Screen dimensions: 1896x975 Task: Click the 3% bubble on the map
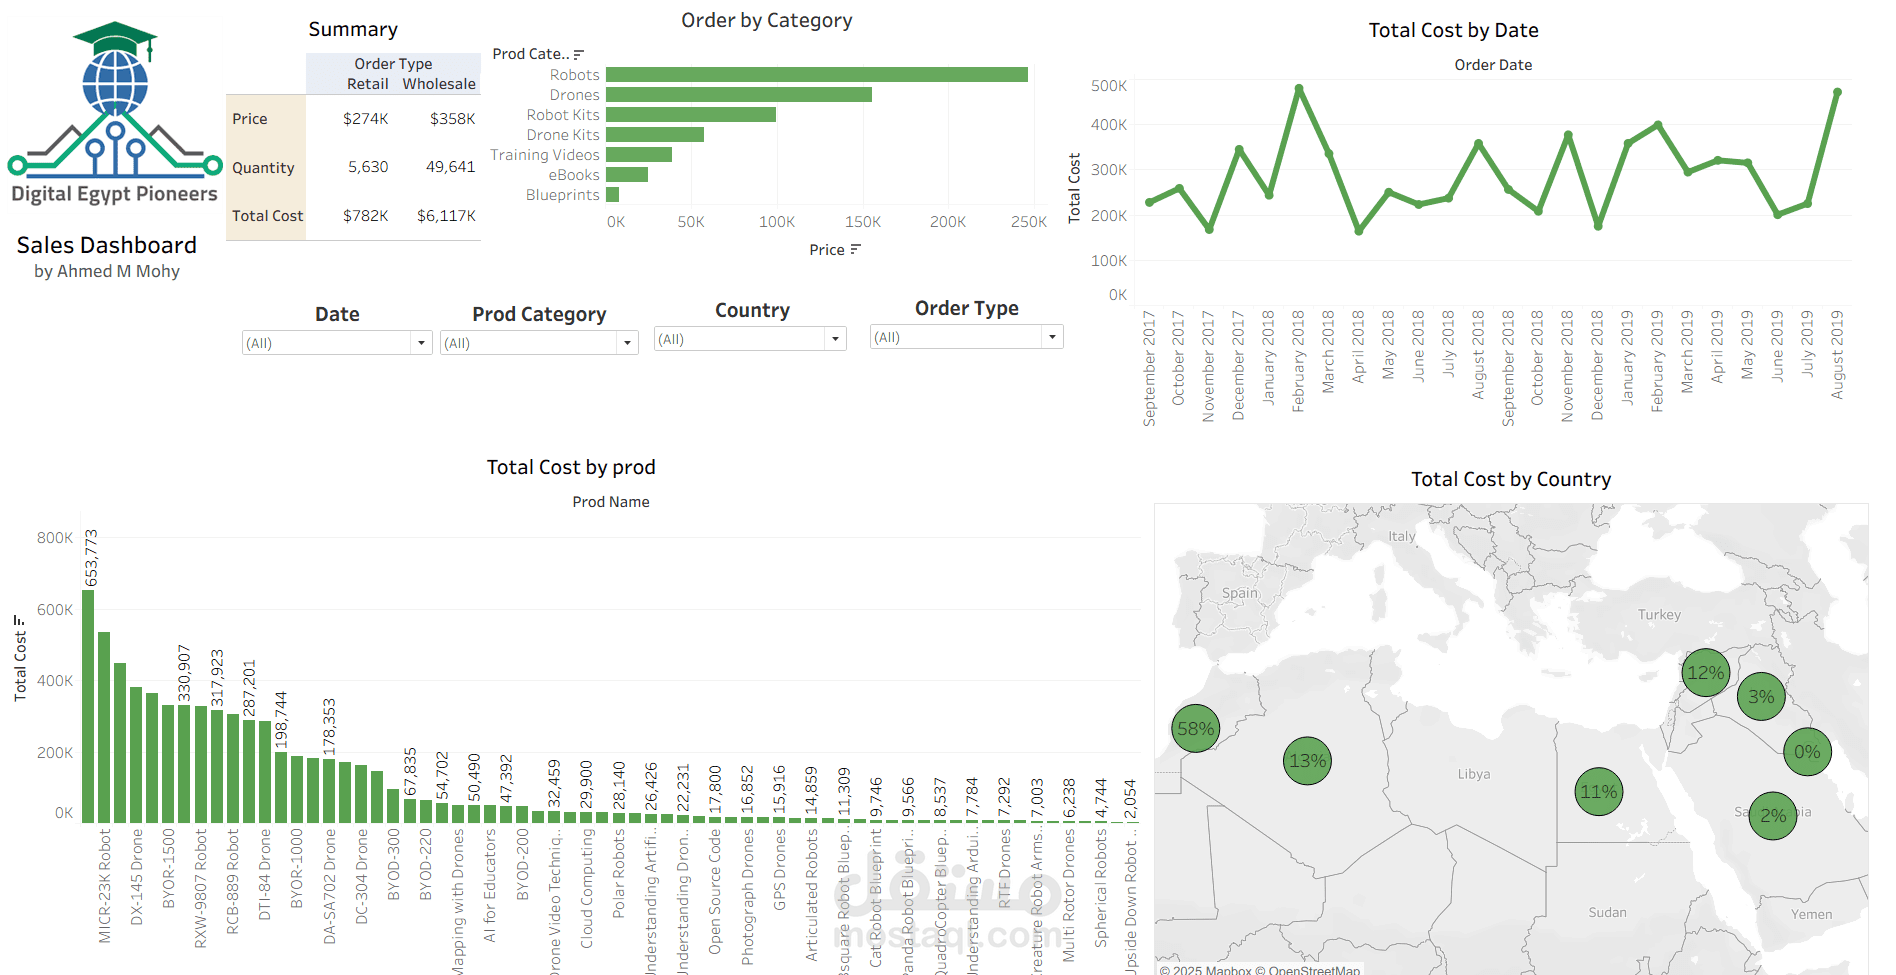[x=1761, y=697]
